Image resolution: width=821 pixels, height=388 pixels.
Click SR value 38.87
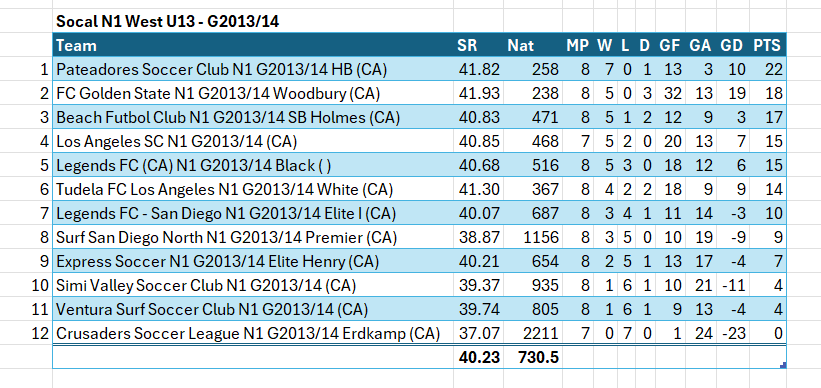pyautogui.click(x=478, y=238)
